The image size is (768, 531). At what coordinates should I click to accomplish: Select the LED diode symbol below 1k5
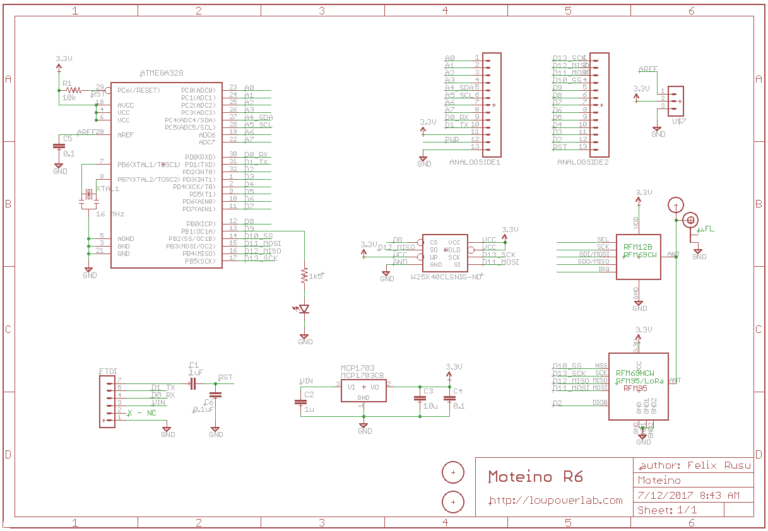point(304,309)
